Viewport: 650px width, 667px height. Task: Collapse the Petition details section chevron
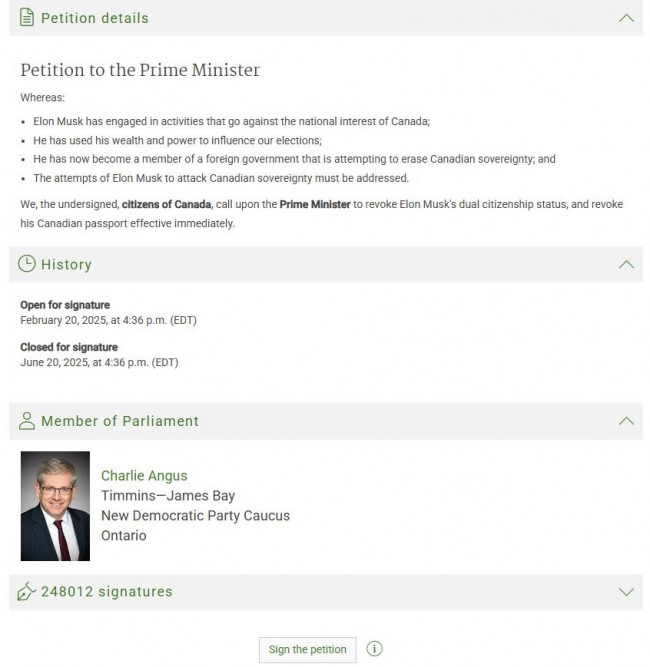click(x=626, y=18)
